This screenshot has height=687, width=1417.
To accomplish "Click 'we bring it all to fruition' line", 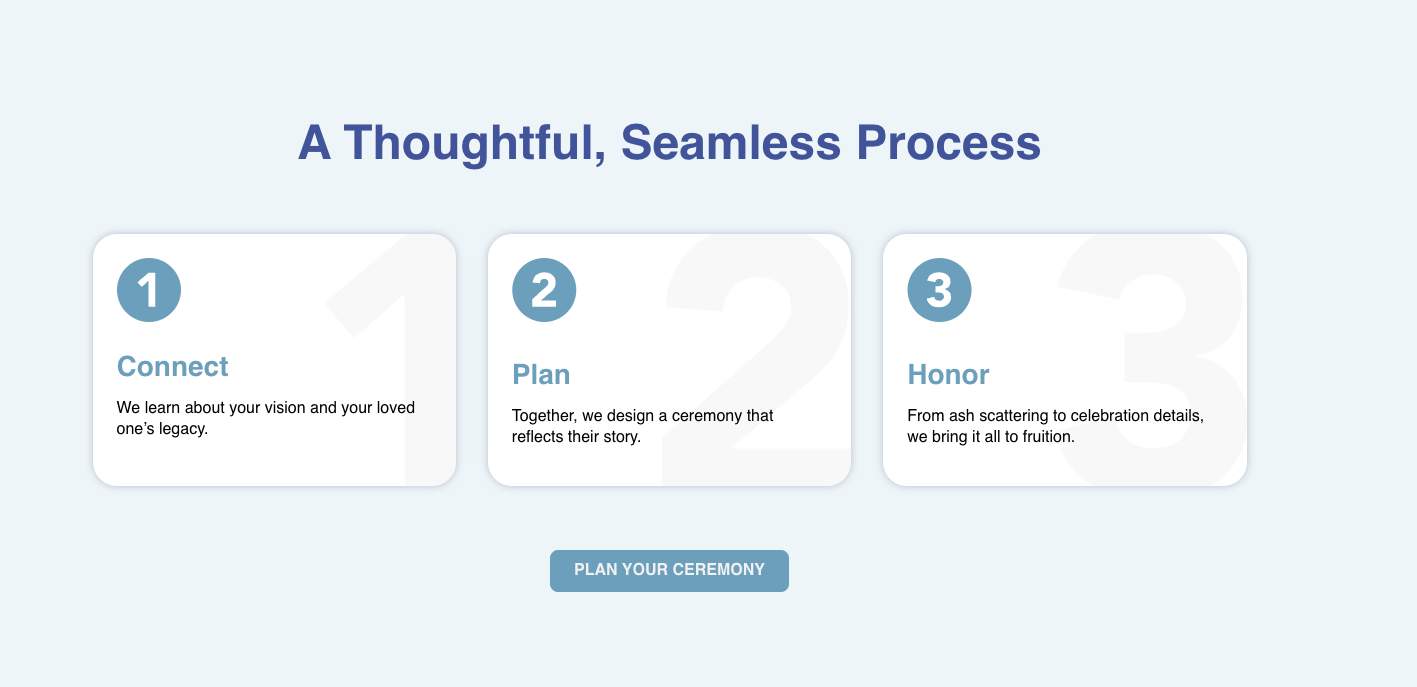I will coord(991,437).
